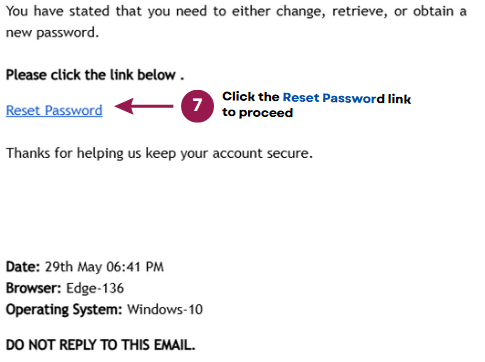Click the bold Operating System: label
The height and width of the screenshot is (362, 485).
coord(64,310)
